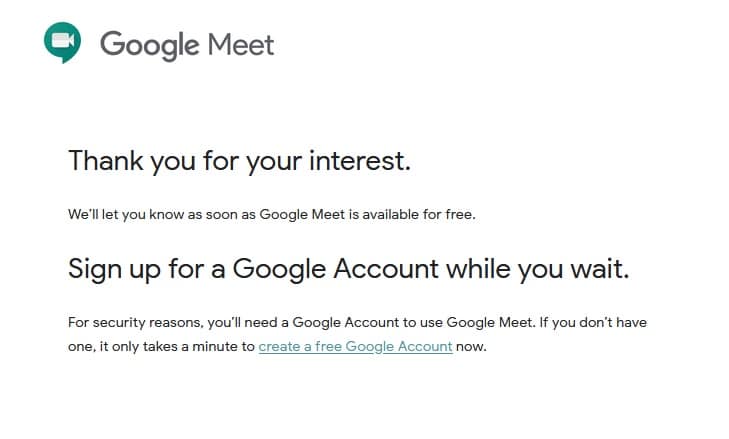
Task: Click the "If you don't have" phrase
Action: coord(593,323)
